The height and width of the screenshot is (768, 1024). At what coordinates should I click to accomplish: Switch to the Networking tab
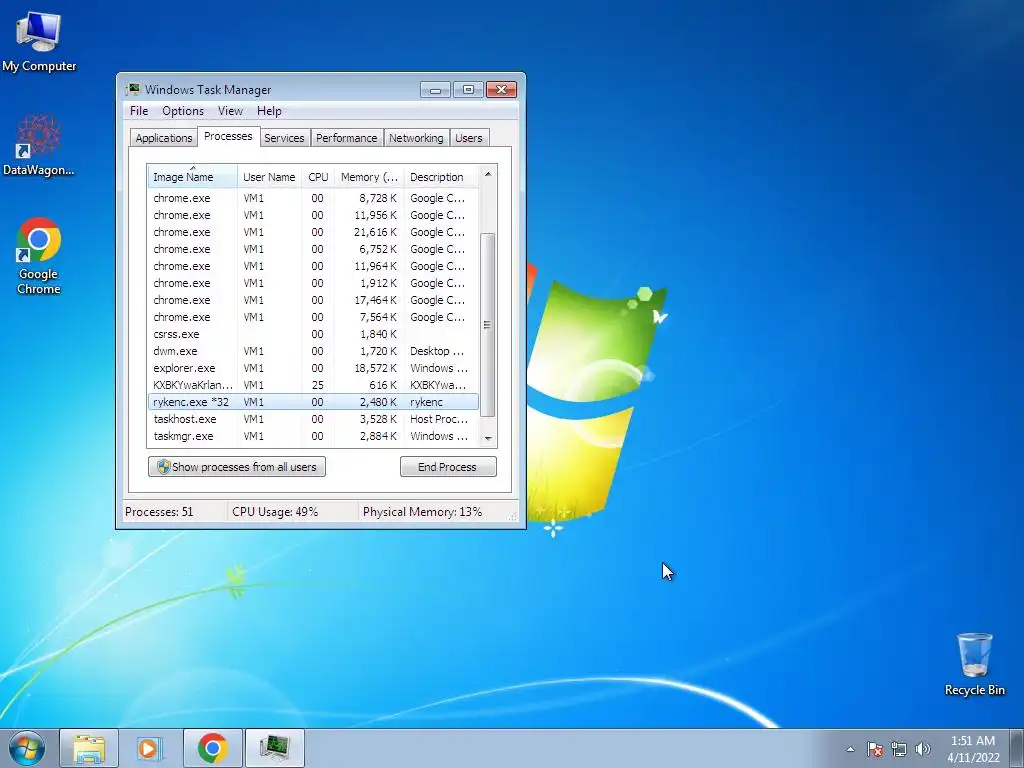point(416,138)
